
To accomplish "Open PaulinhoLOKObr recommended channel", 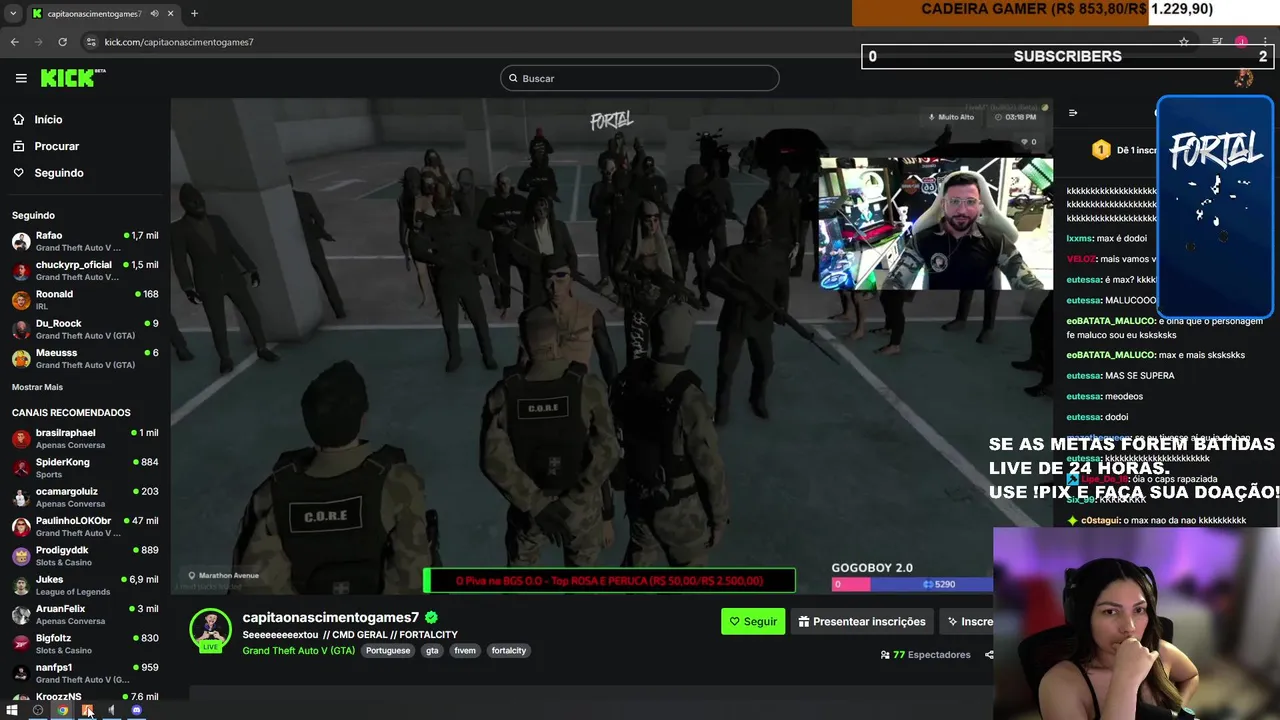I will coord(85,526).
